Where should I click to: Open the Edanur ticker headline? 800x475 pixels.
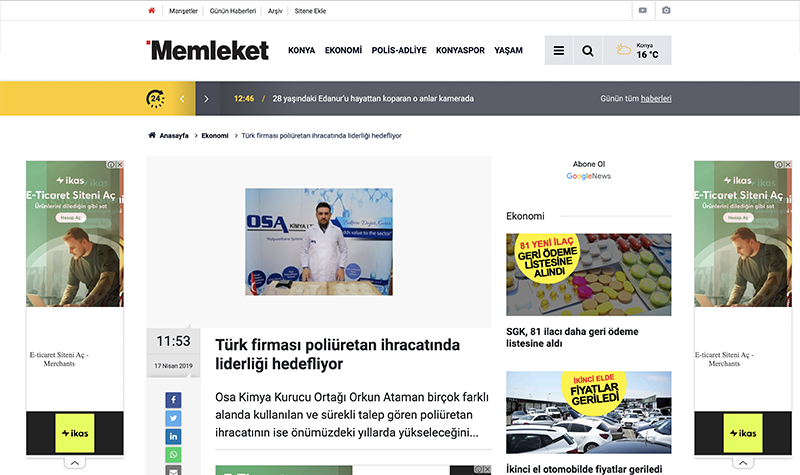coord(373,98)
